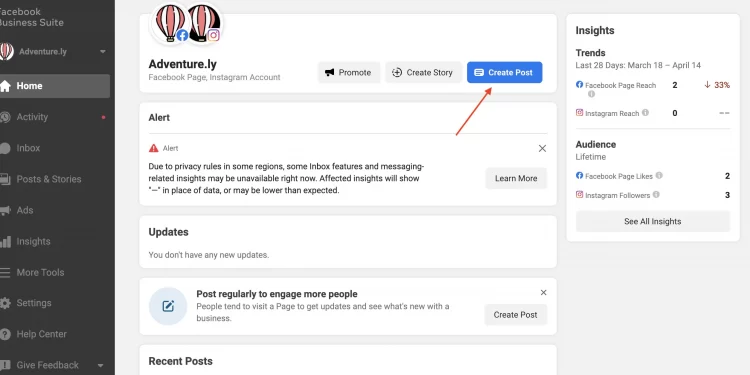Screen dimensions: 750x375
Task: Click the Help Center question mark icon
Action: tap(5, 334)
